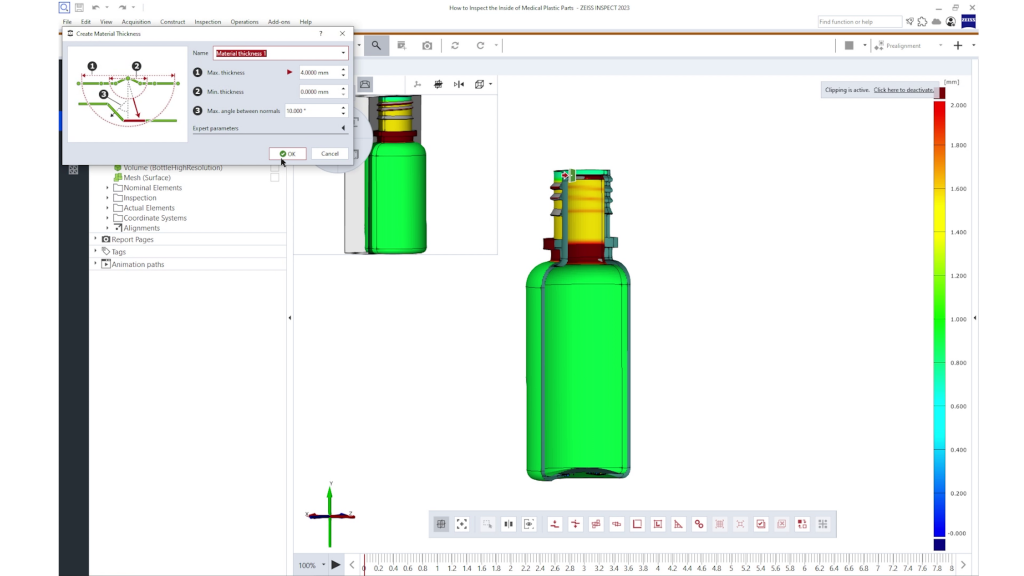Open the Construct menu
This screenshot has height=576, width=1024.
coord(172,22)
